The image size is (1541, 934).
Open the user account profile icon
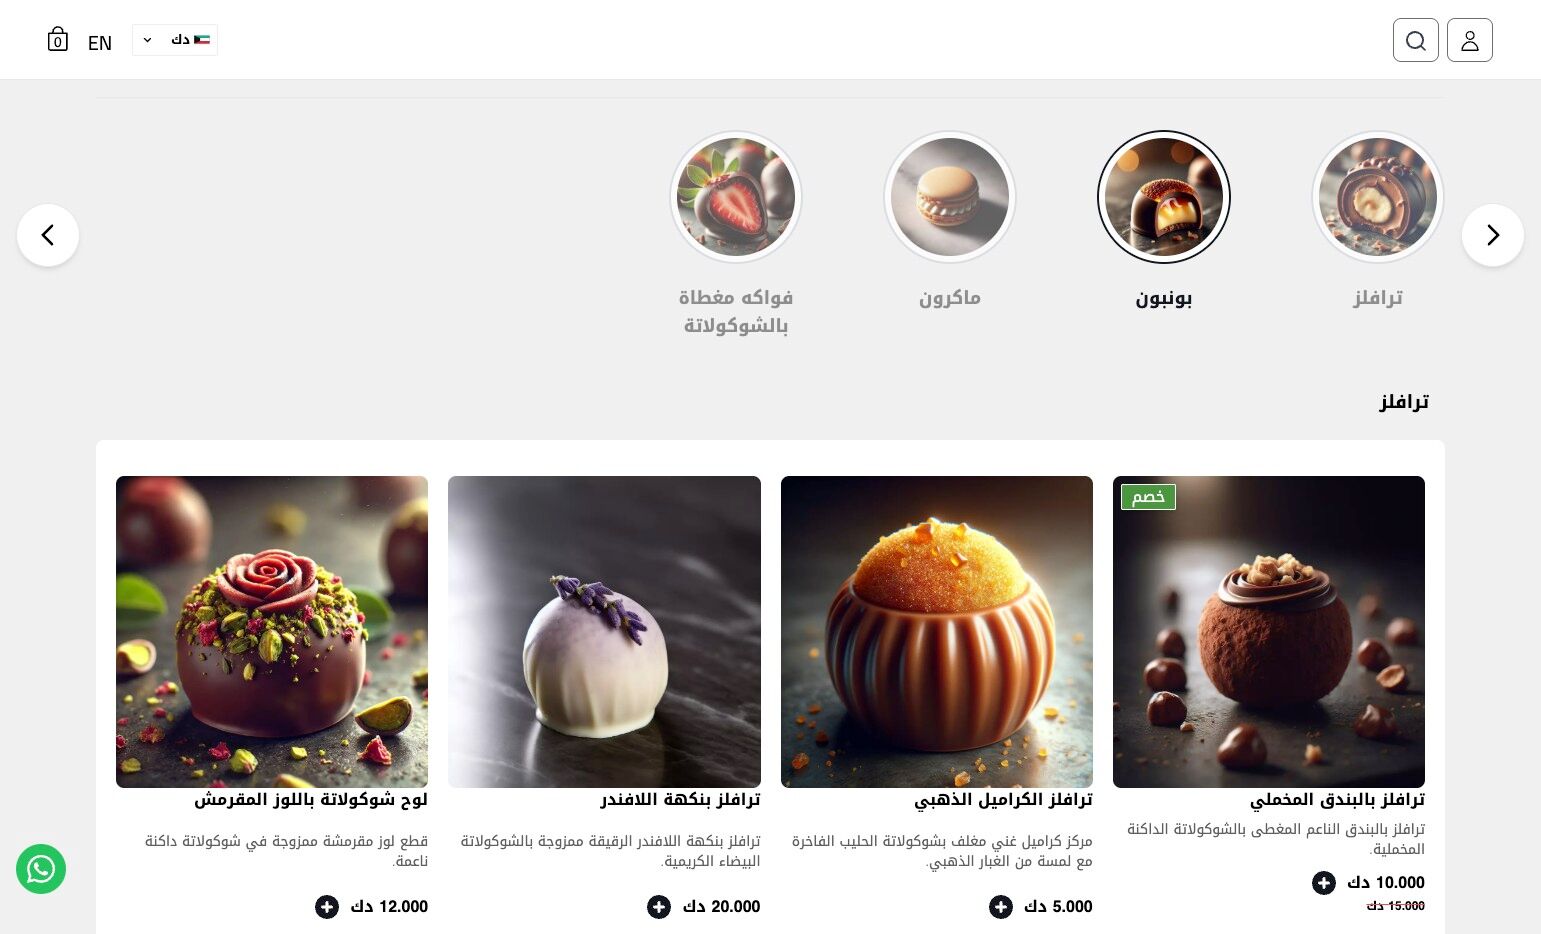tap(1469, 40)
